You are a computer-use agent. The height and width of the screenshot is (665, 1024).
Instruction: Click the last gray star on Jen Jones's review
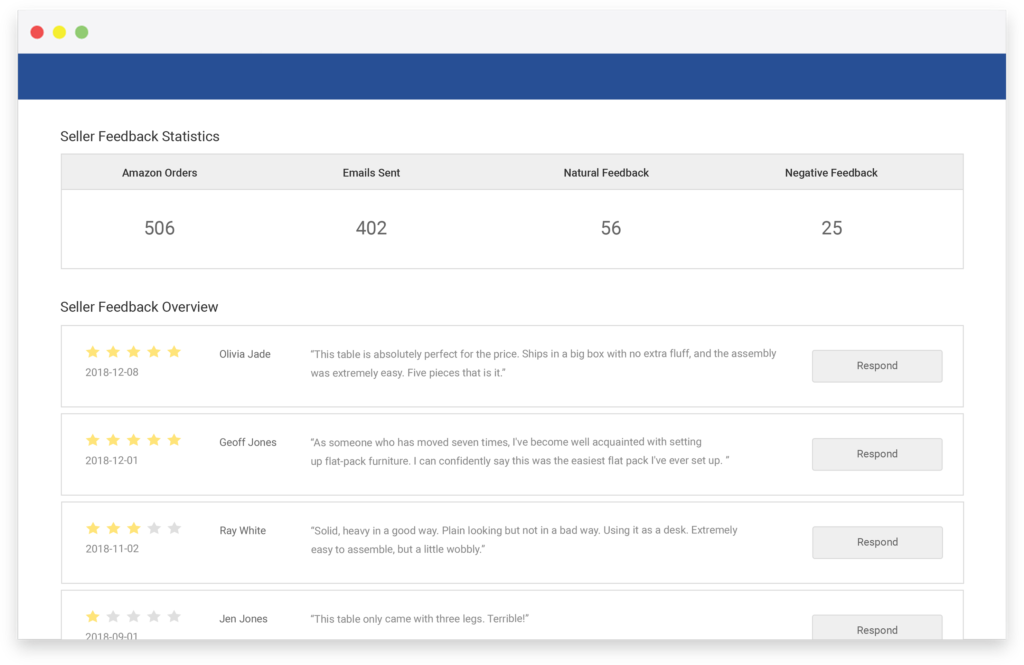176,617
